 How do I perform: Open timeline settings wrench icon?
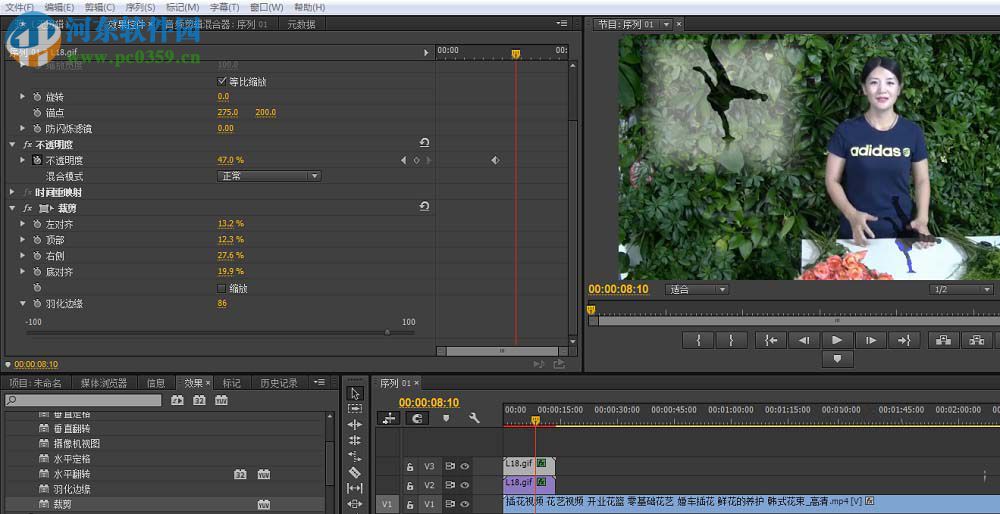[x=474, y=418]
